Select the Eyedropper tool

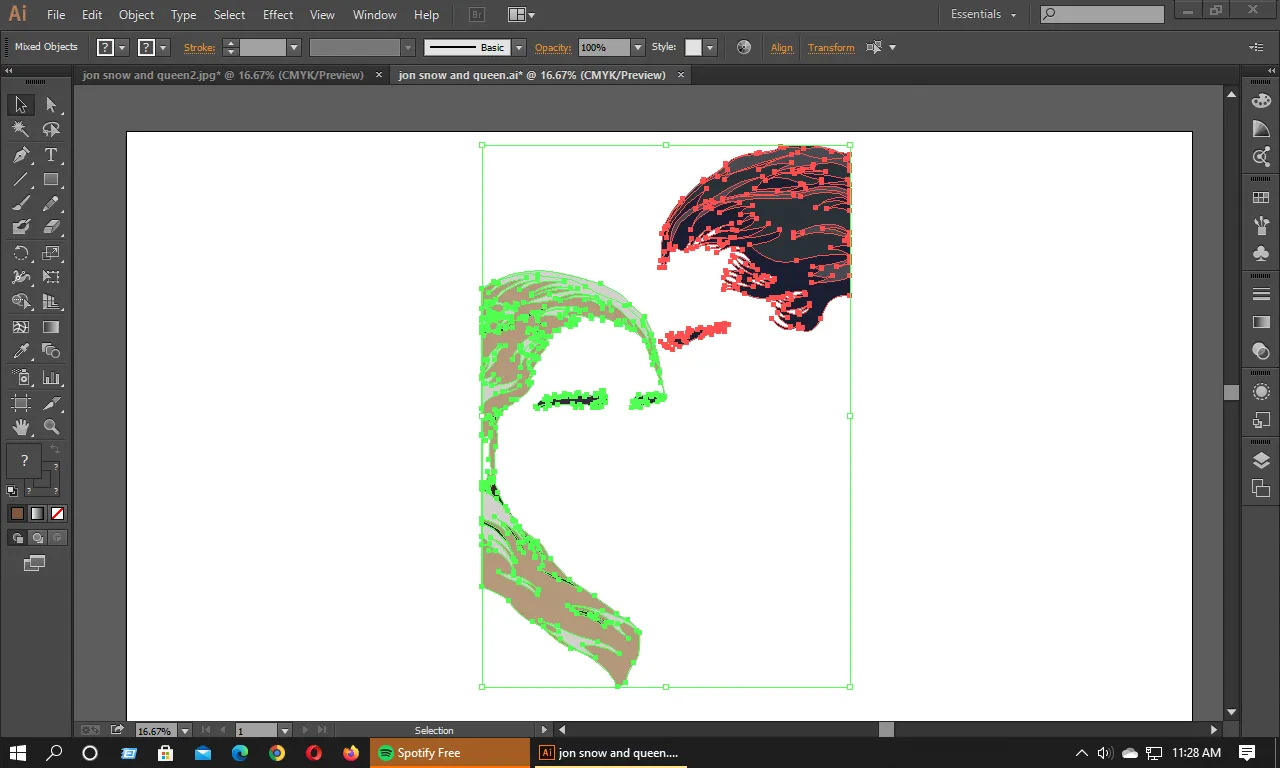pos(20,351)
